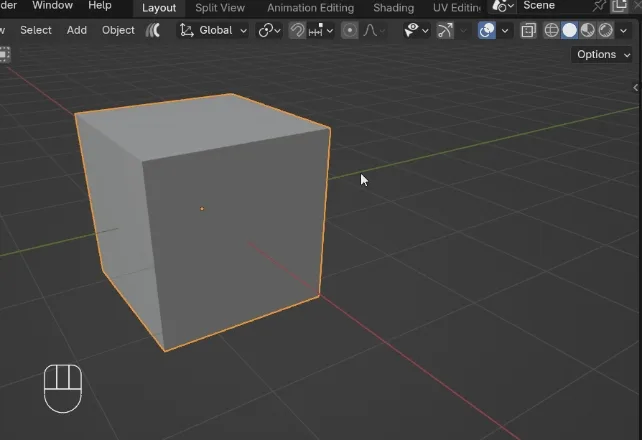Open the Object menu in viewport header

[x=118, y=30]
